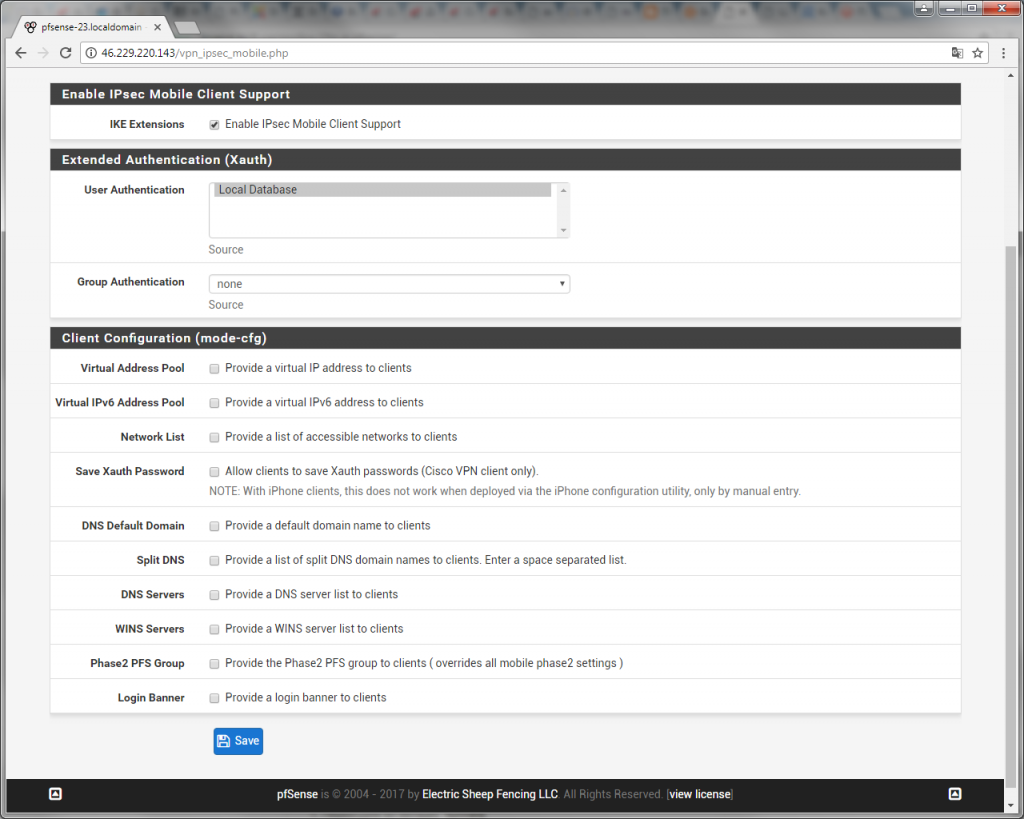Click the User Authentication list down arrow

[x=563, y=231]
